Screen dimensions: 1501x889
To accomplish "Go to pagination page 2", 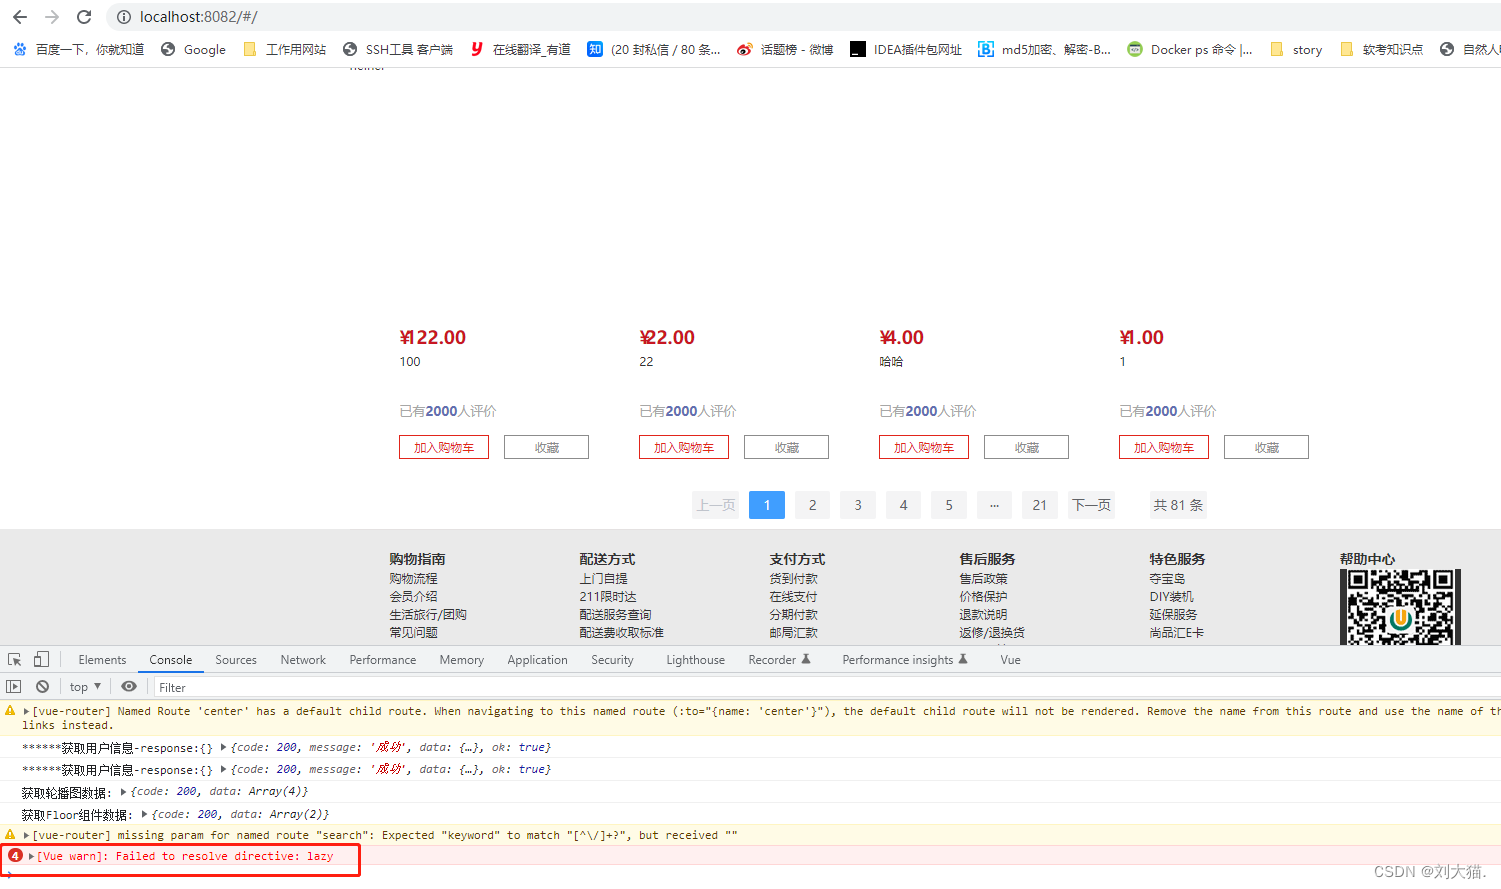I will point(813,505).
